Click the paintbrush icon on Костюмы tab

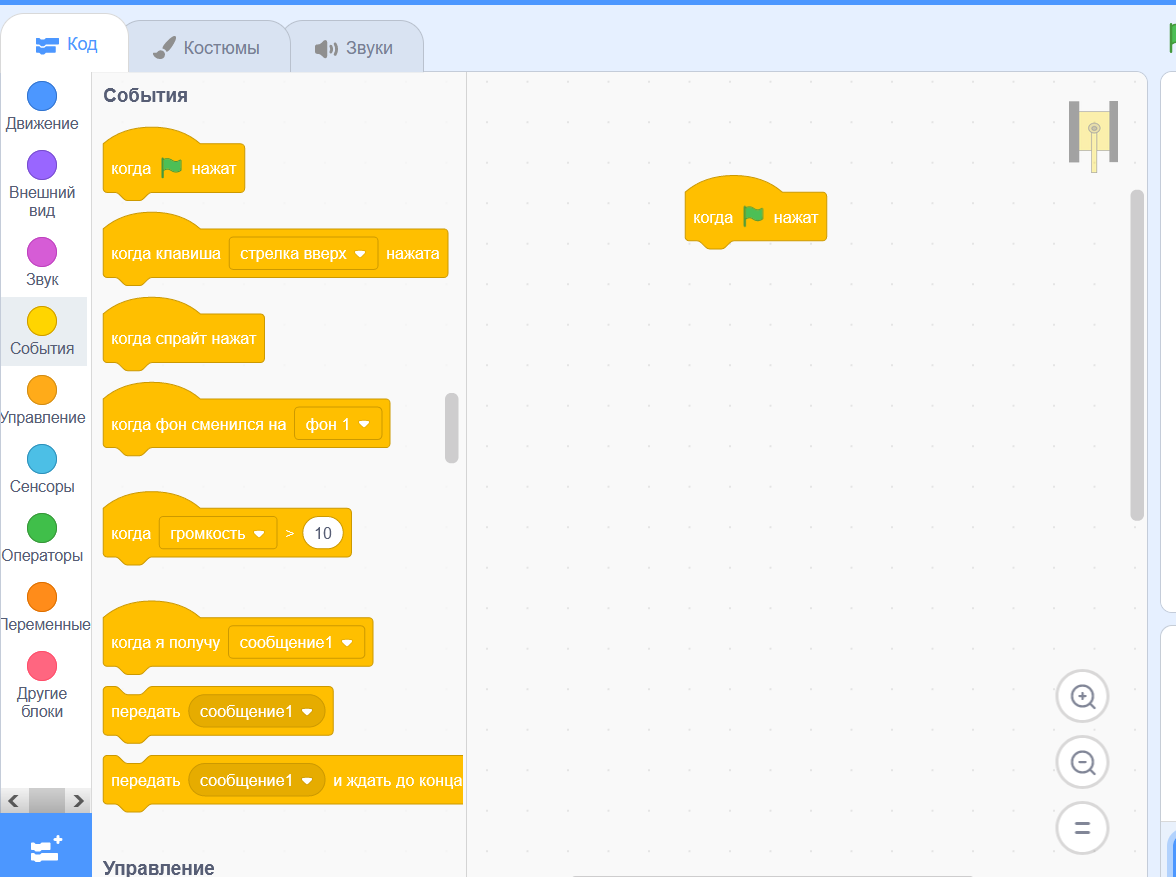click(x=164, y=47)
